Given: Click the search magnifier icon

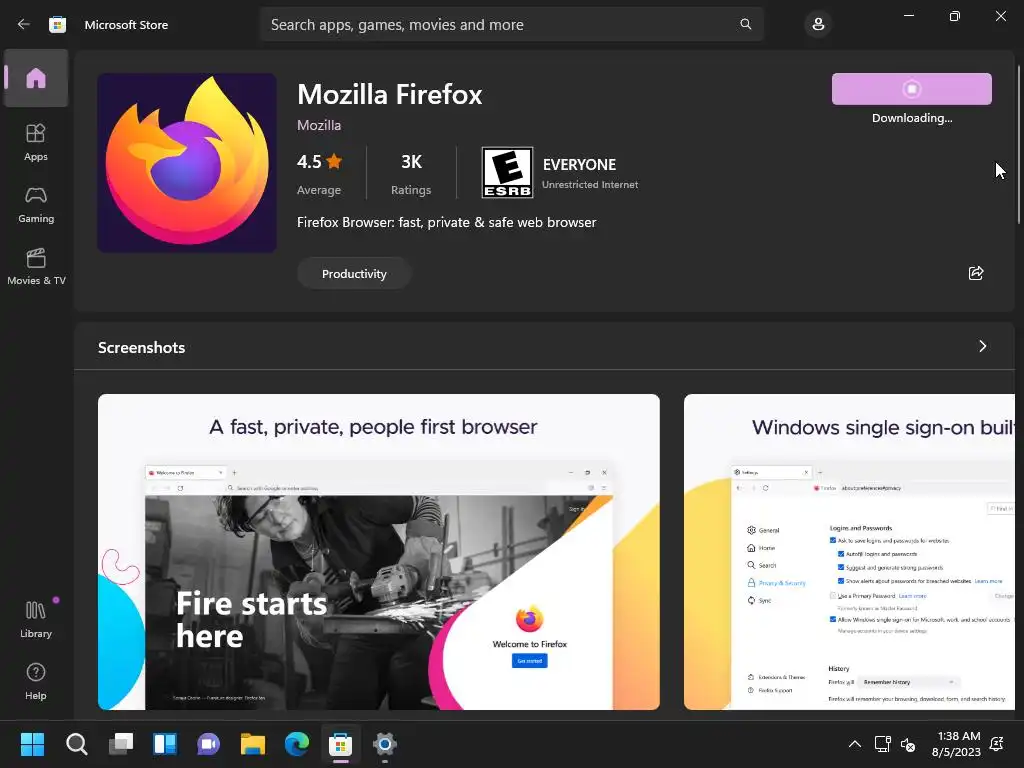Looking at the screenshot, I should coord(746,24).
